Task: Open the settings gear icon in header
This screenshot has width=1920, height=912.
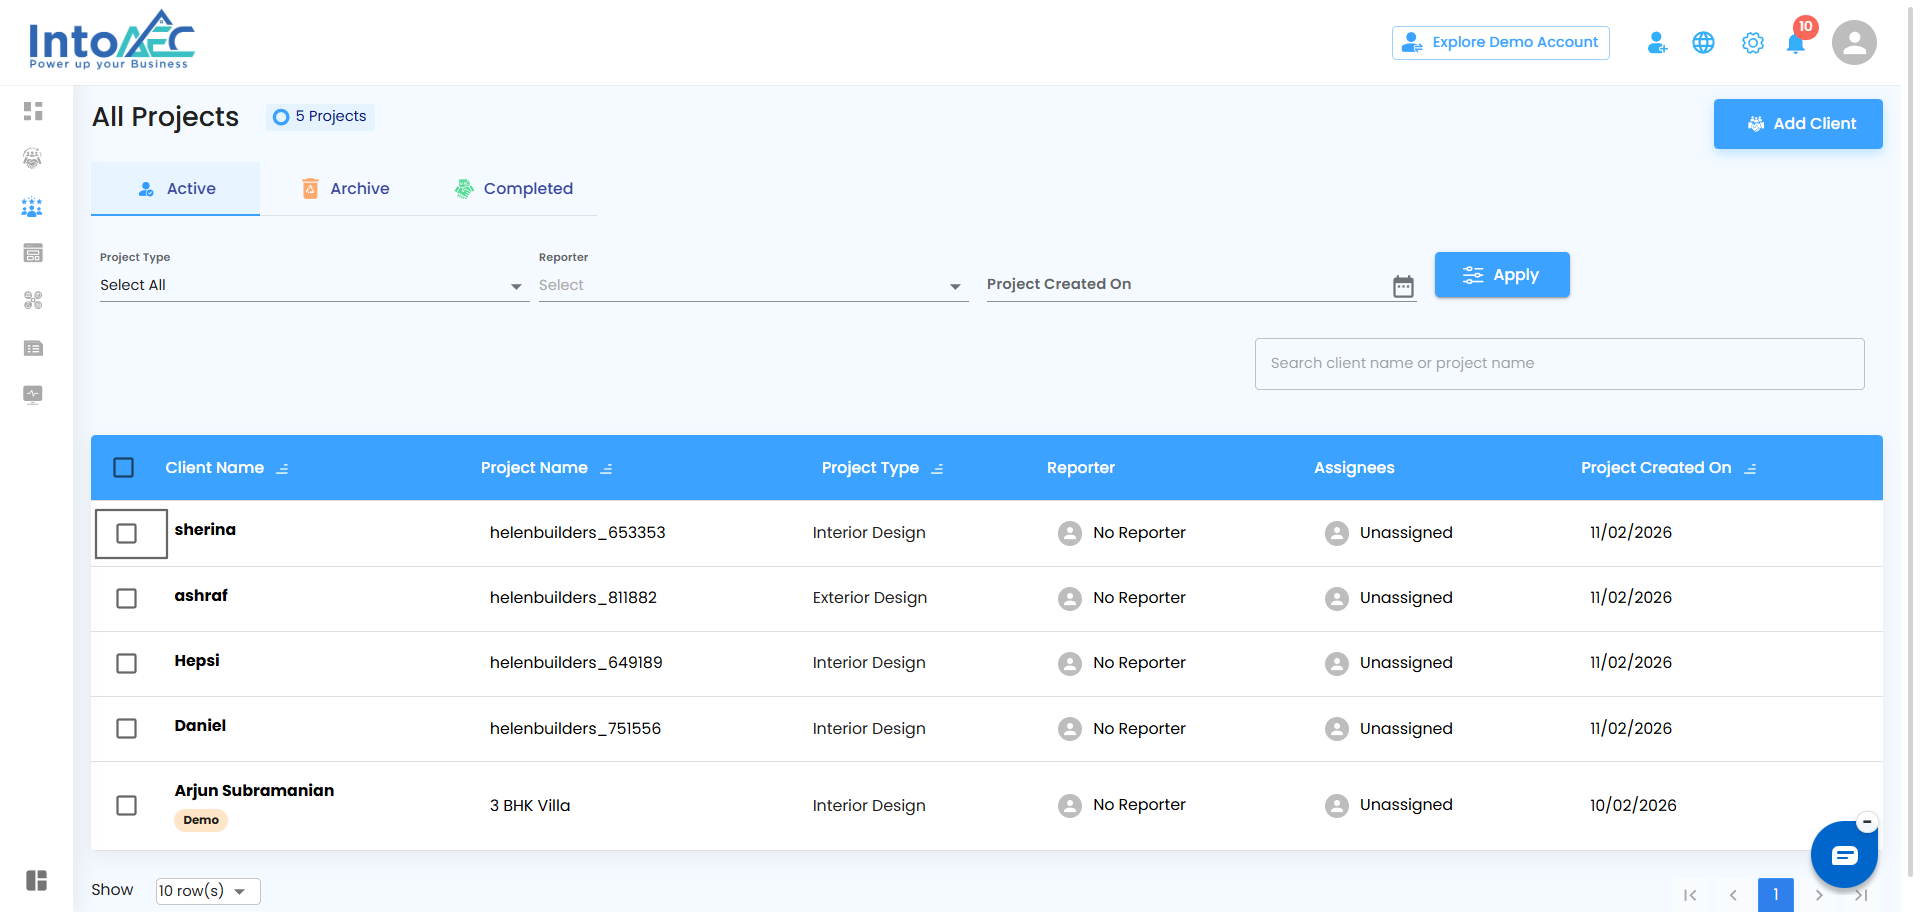Action: (1752, 43)
